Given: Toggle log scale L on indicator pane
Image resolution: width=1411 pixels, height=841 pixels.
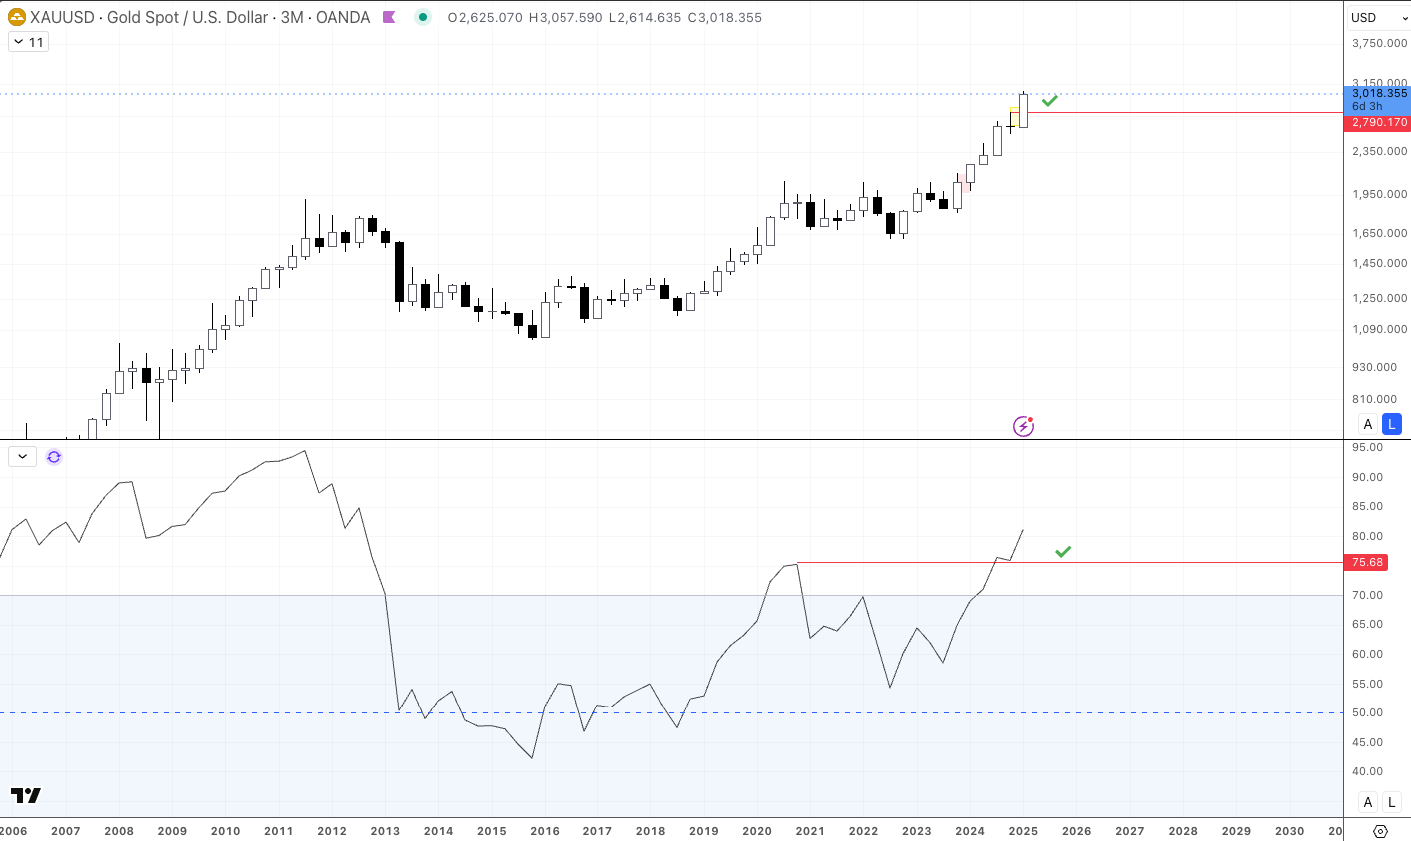Looking at the screenshot, I should [x=1391, y=802].
